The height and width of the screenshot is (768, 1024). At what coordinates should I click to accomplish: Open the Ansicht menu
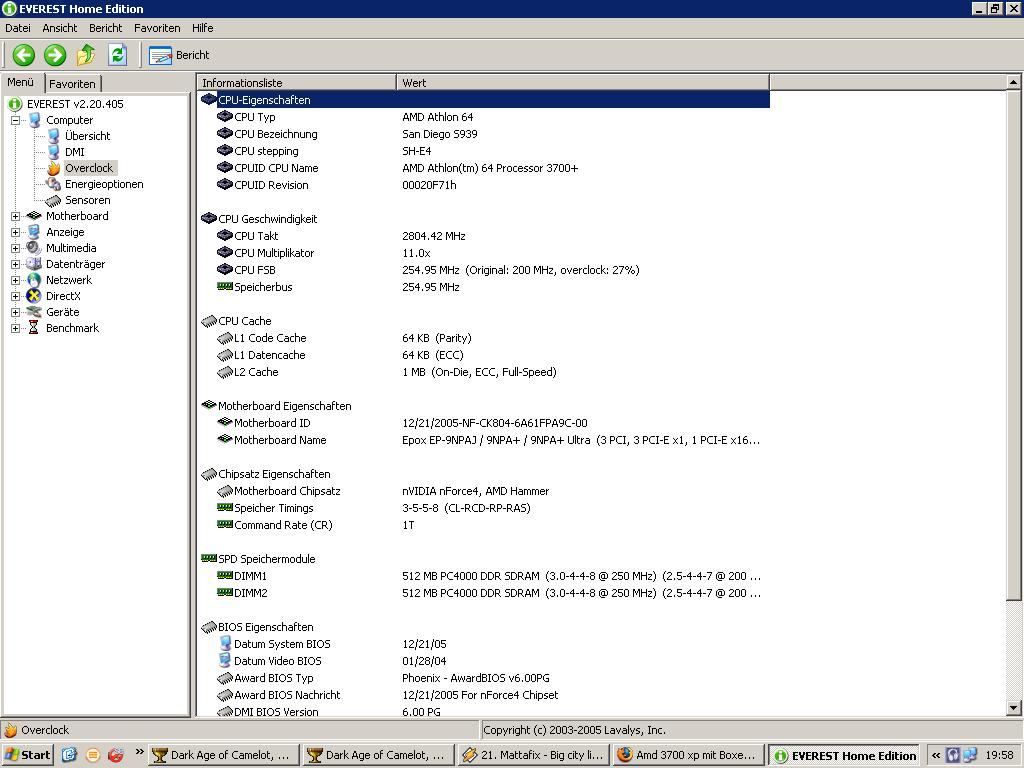59,28
